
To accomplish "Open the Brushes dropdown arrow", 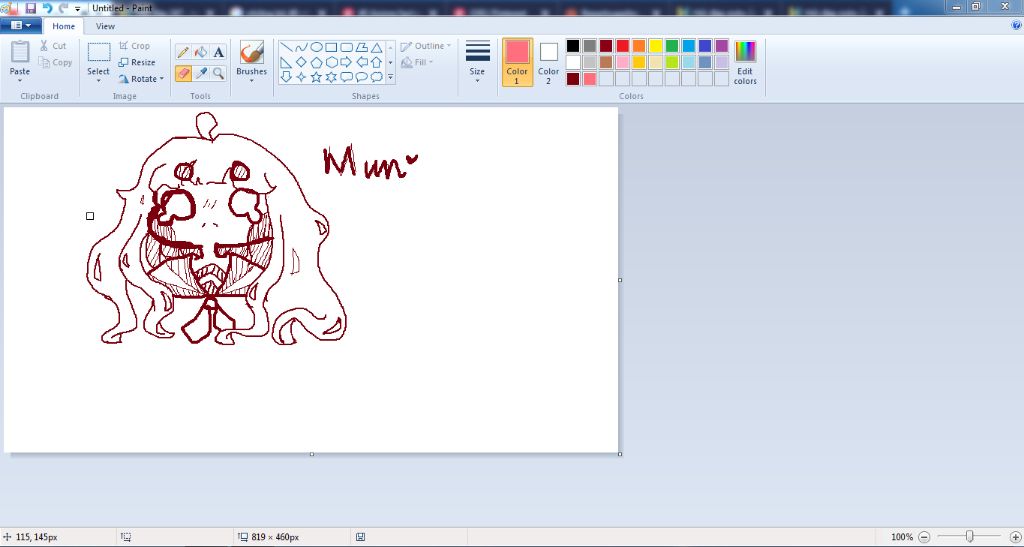I will pos(251,81).
